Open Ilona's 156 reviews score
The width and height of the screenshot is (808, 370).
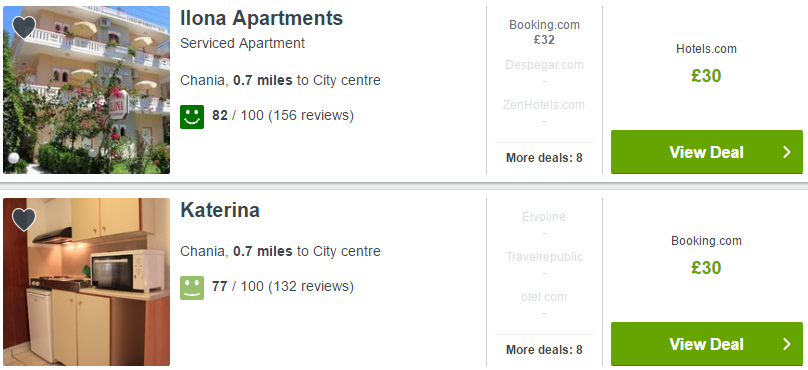[282, 115]
